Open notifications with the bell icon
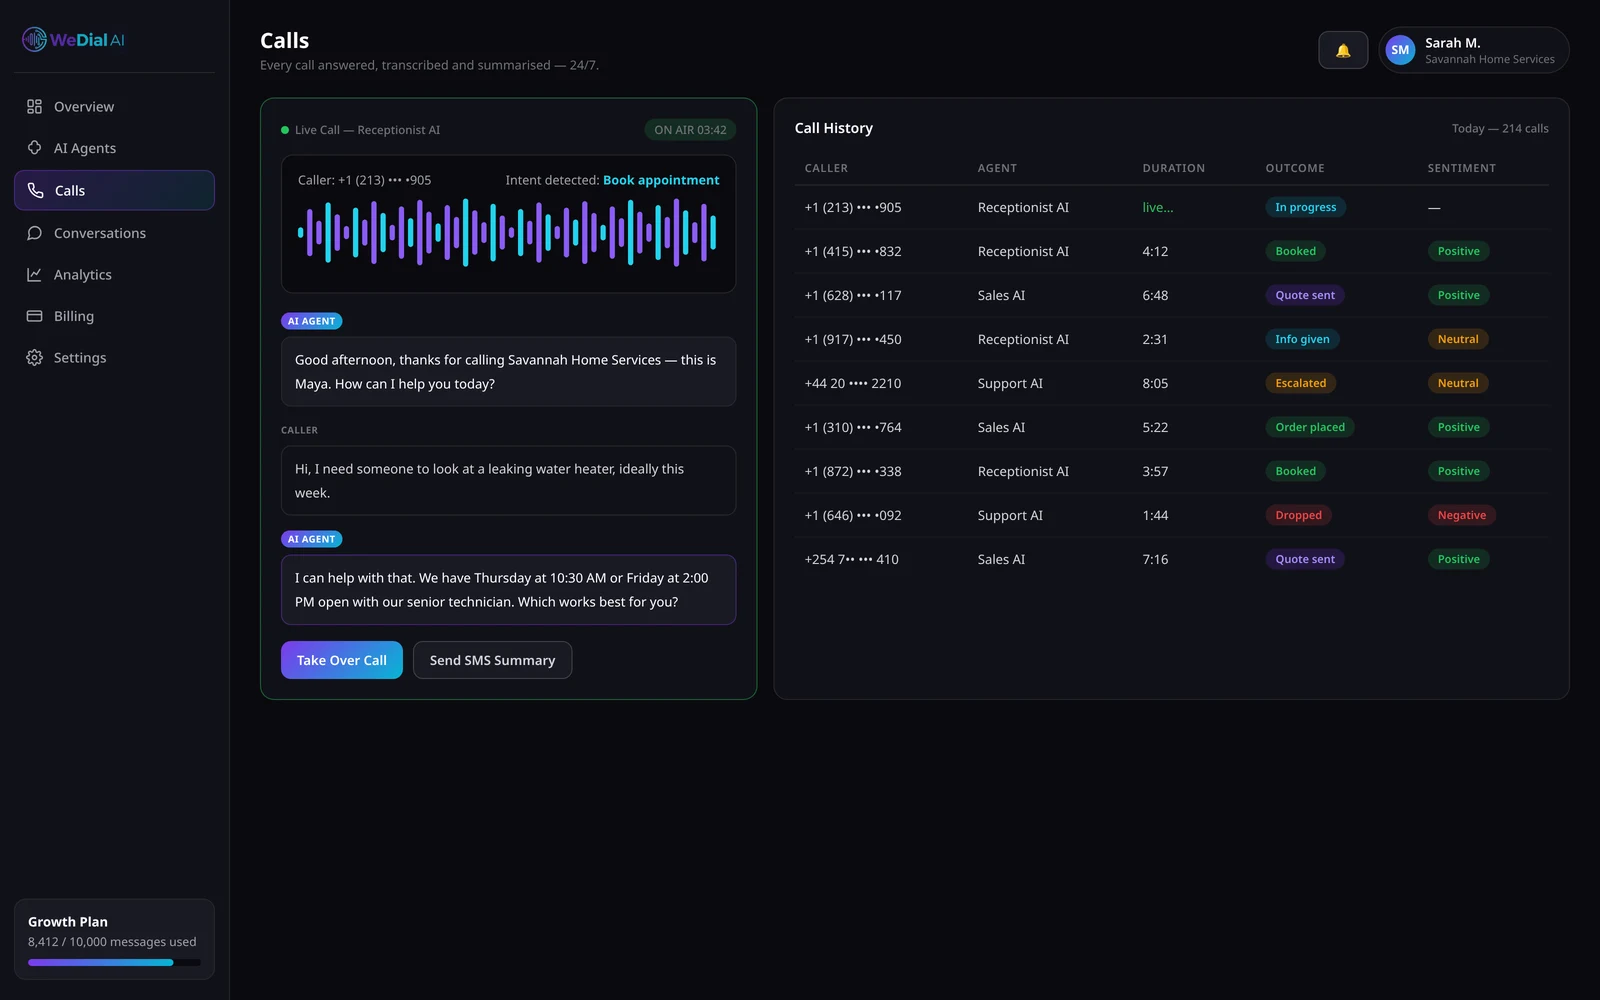 coord(1343,50)
